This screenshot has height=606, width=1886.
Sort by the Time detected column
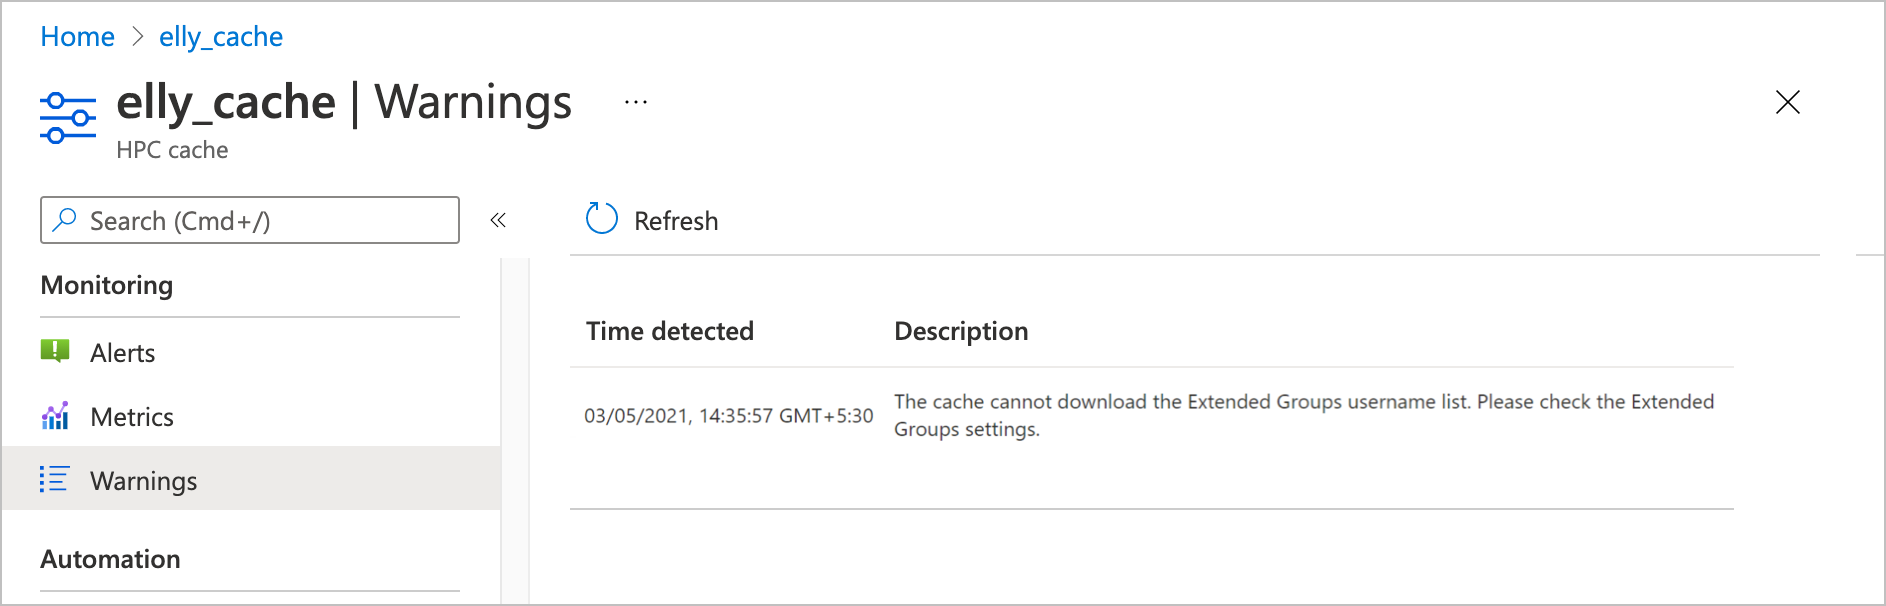[x=670, y=330]
